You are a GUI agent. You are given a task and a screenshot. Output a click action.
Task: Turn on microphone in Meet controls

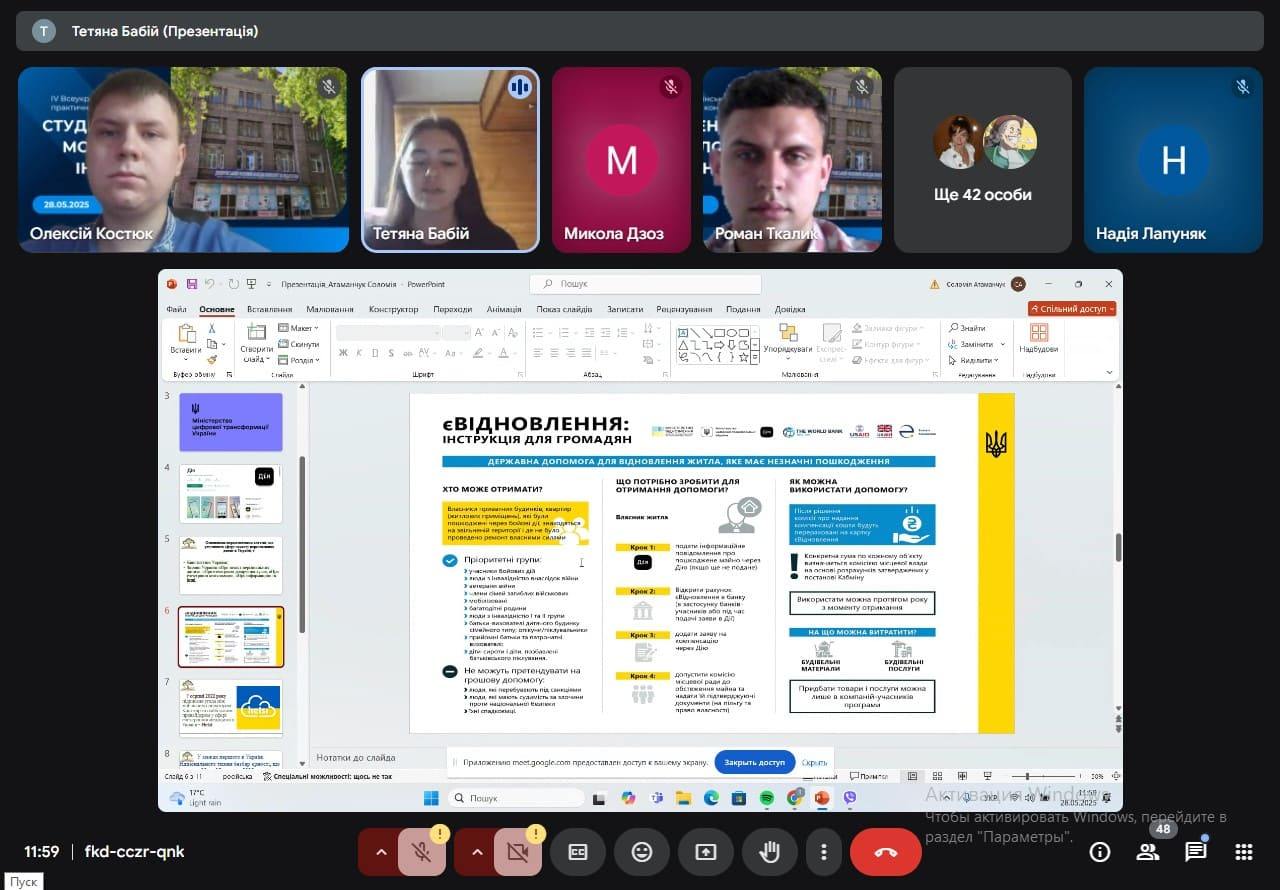(x=422, y=852)
